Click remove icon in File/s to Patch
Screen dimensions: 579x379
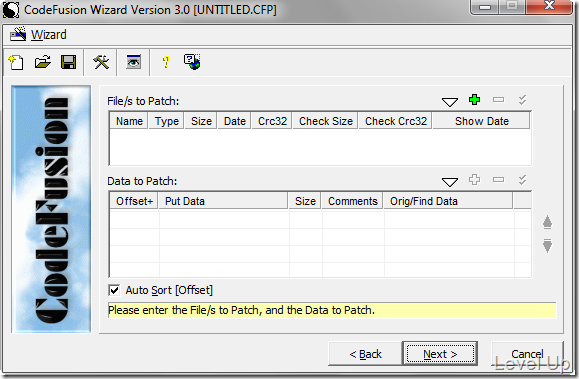[x=498, y=99]
